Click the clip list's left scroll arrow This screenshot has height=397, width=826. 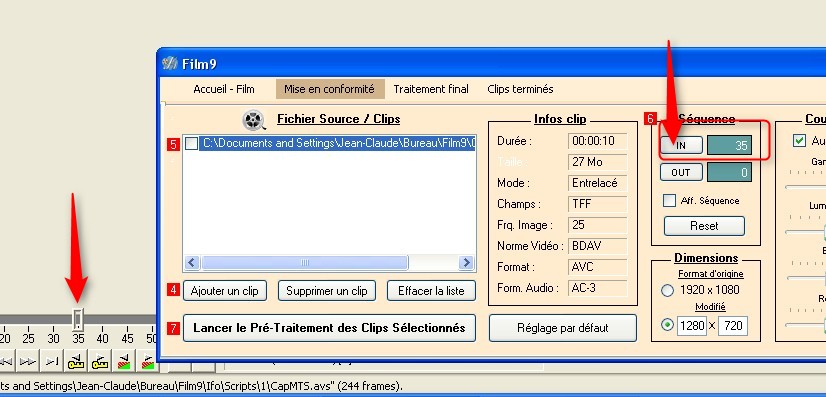tap(192, 263)
